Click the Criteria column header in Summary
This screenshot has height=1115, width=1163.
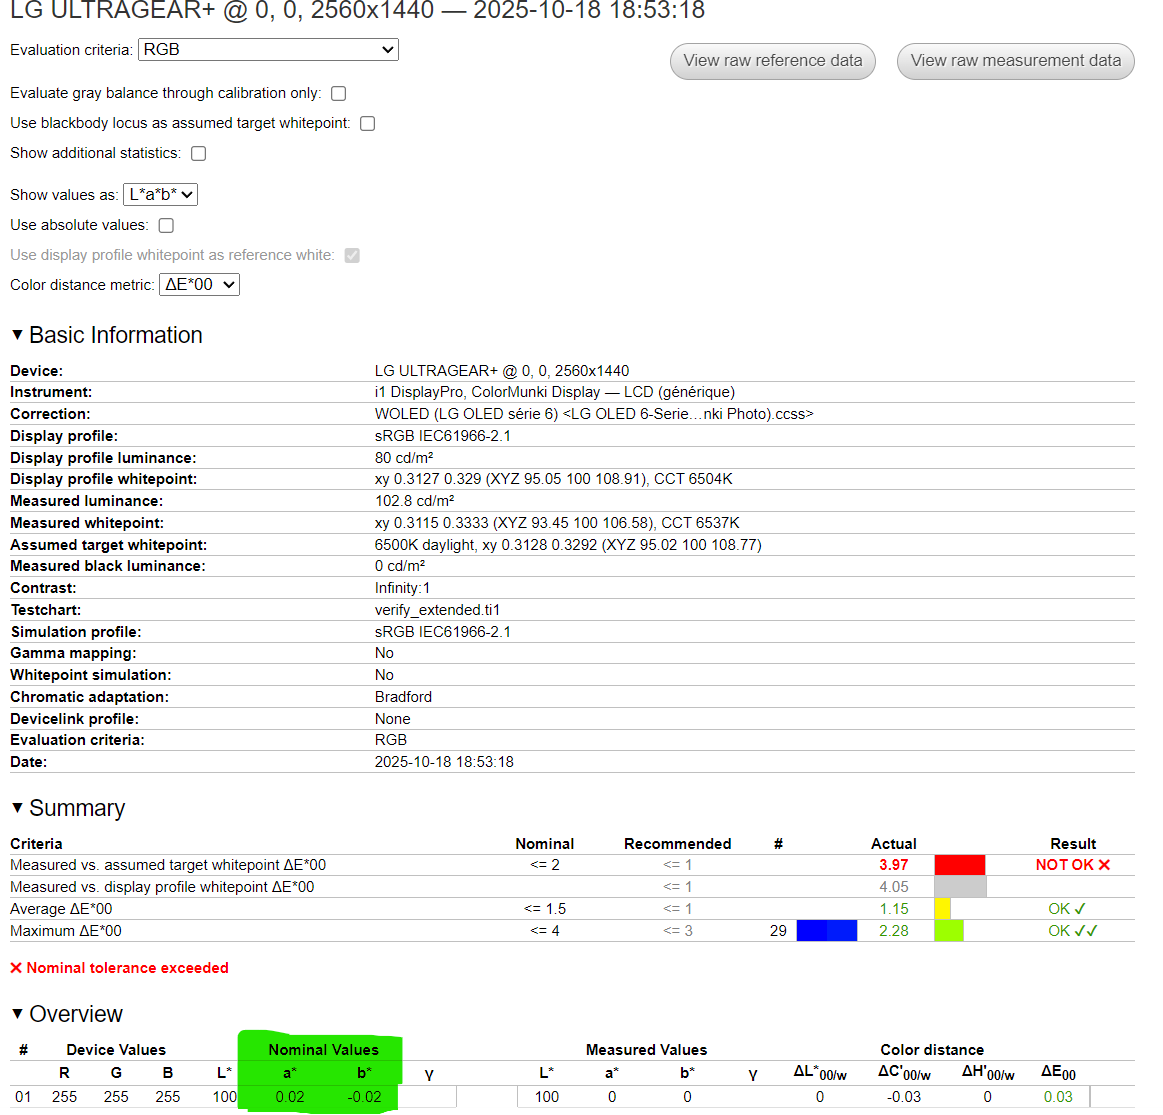click(36, 844)
